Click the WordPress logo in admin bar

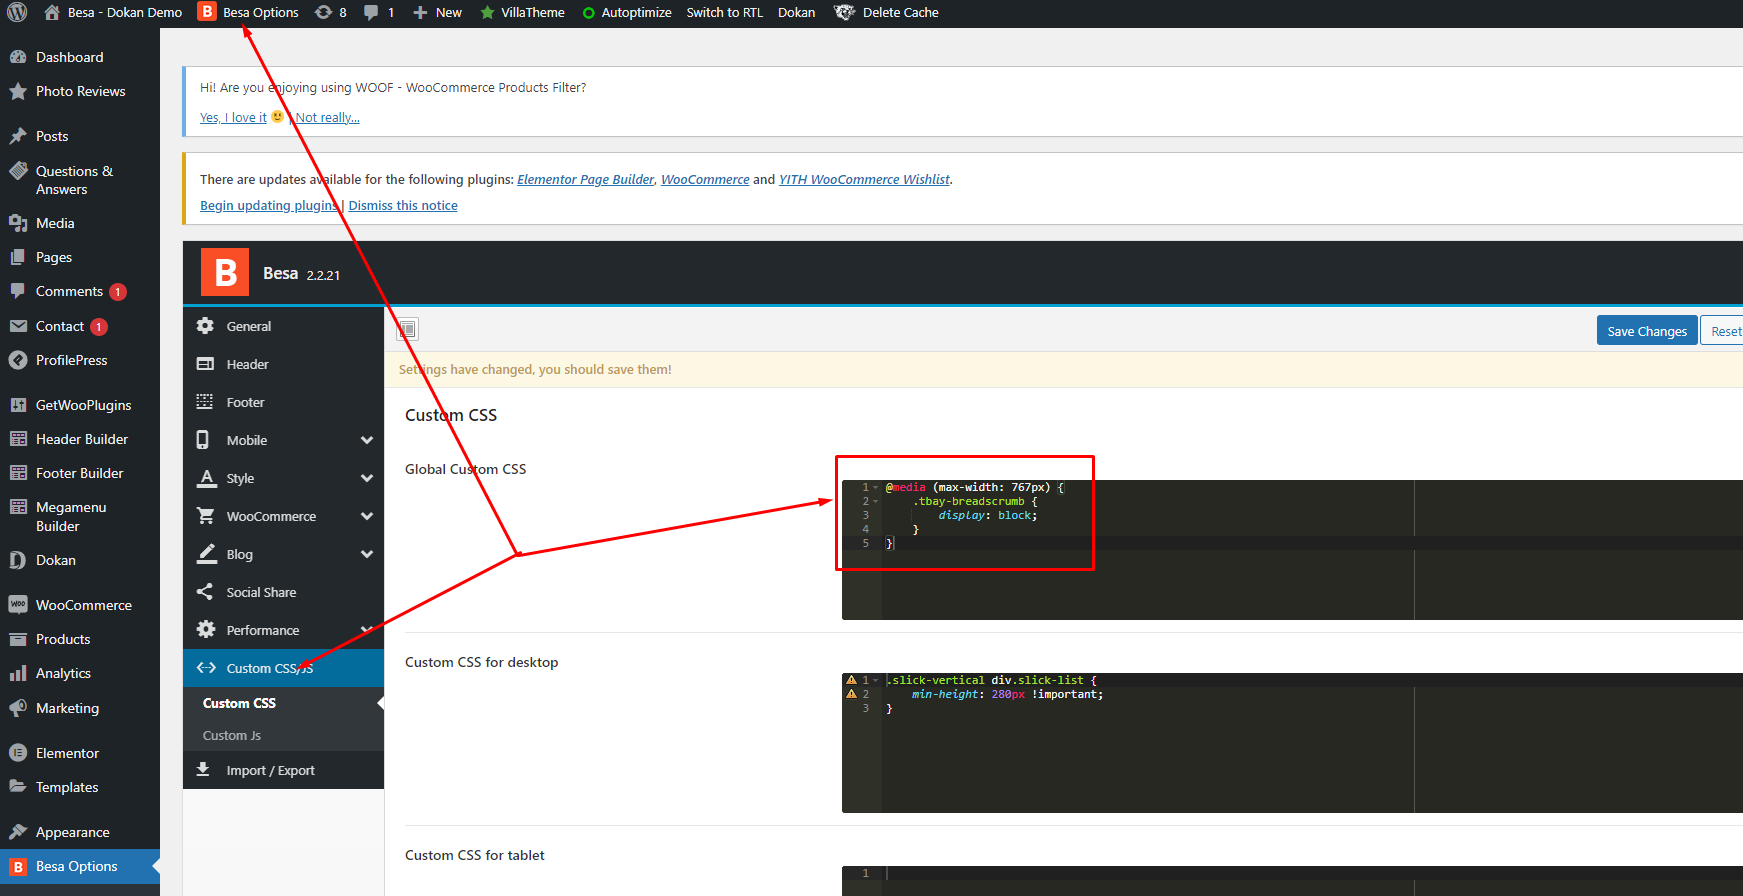[17, 13]
